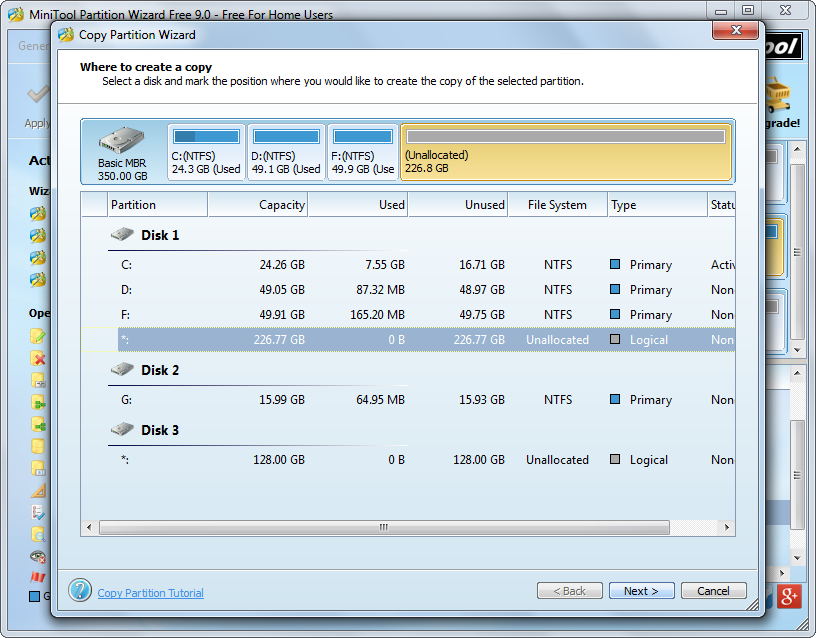This screenshot has height=638, width=816.
Task: Click gray Logical type square in 128.00 GB row
Action: tap(615, 459)
